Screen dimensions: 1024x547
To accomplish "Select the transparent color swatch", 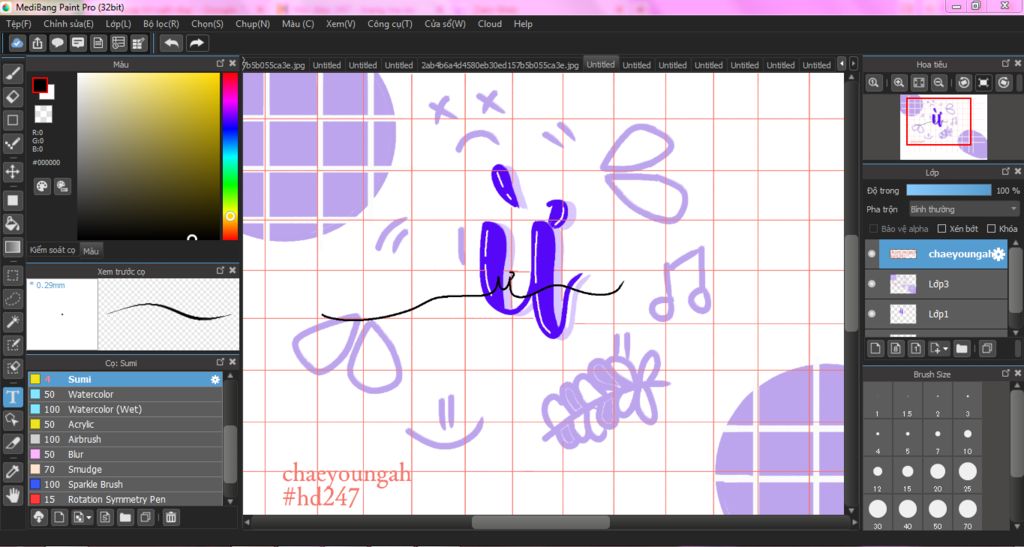I will 43,114.
